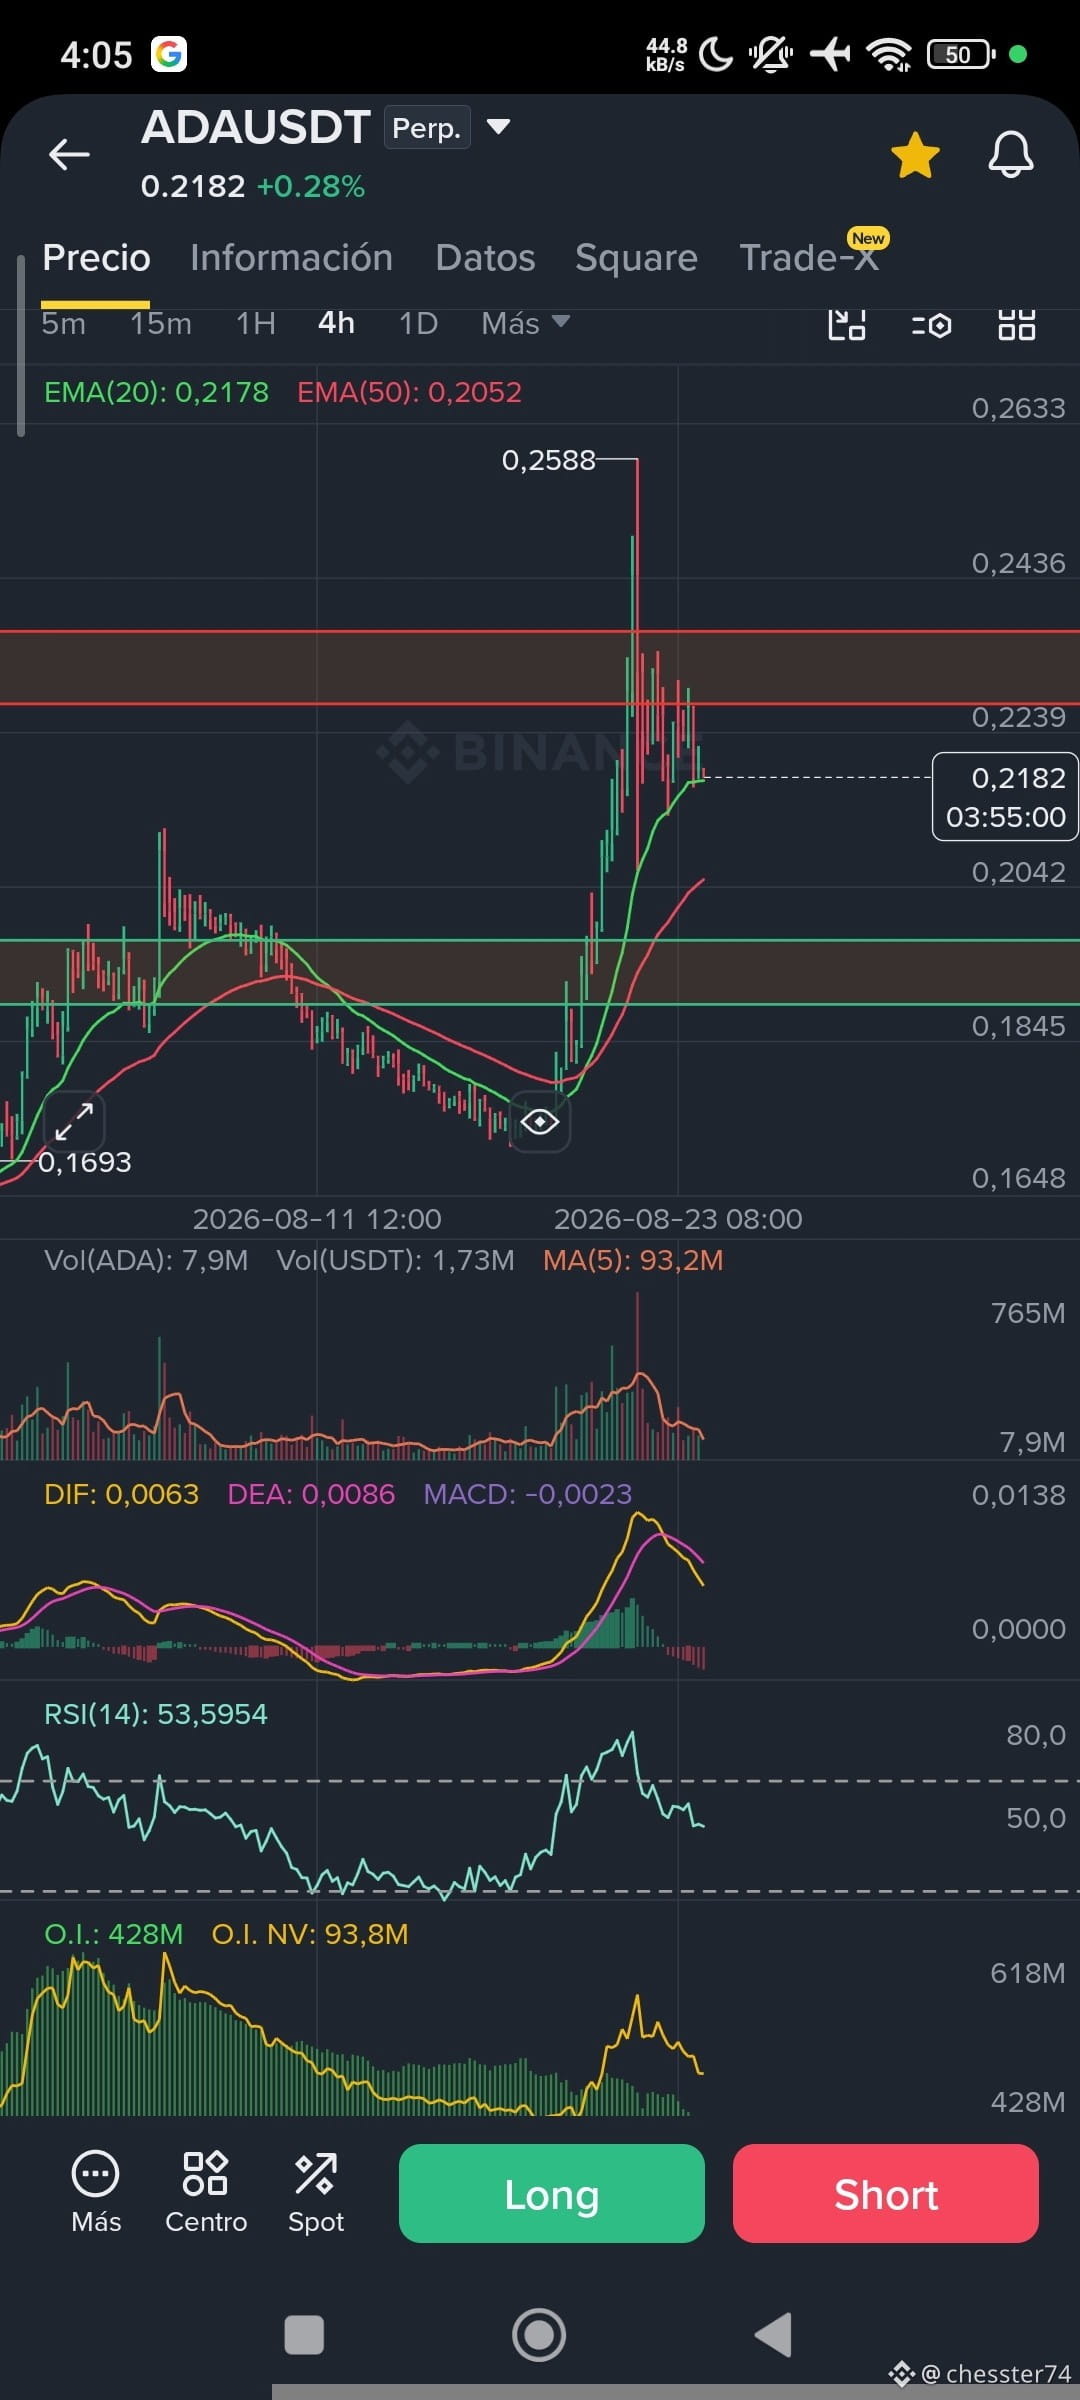Tap the current price label 0,2182
The image size is (1080, 2400).
point(1005,797)
